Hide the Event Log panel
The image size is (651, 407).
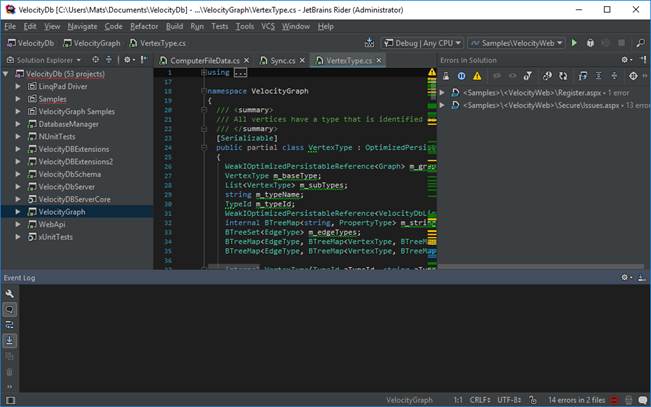642,277
